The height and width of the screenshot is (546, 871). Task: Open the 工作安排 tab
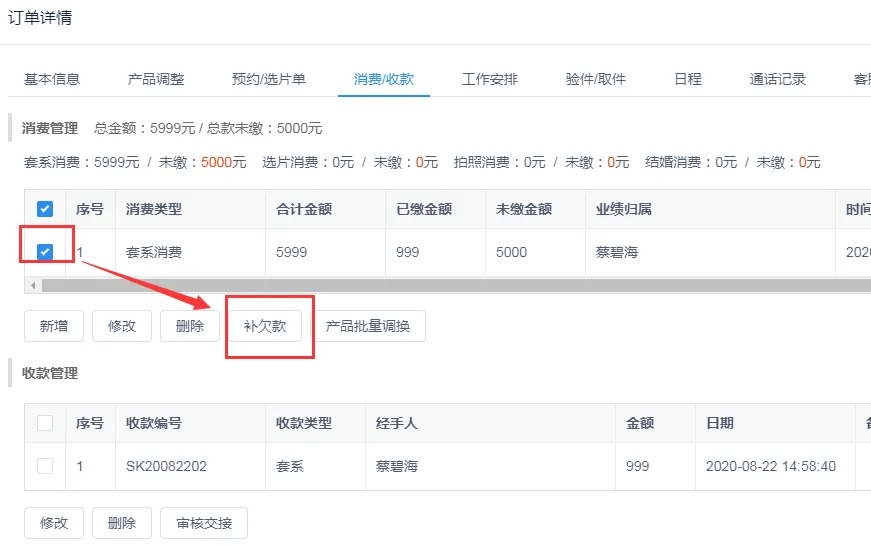[490, 79]
